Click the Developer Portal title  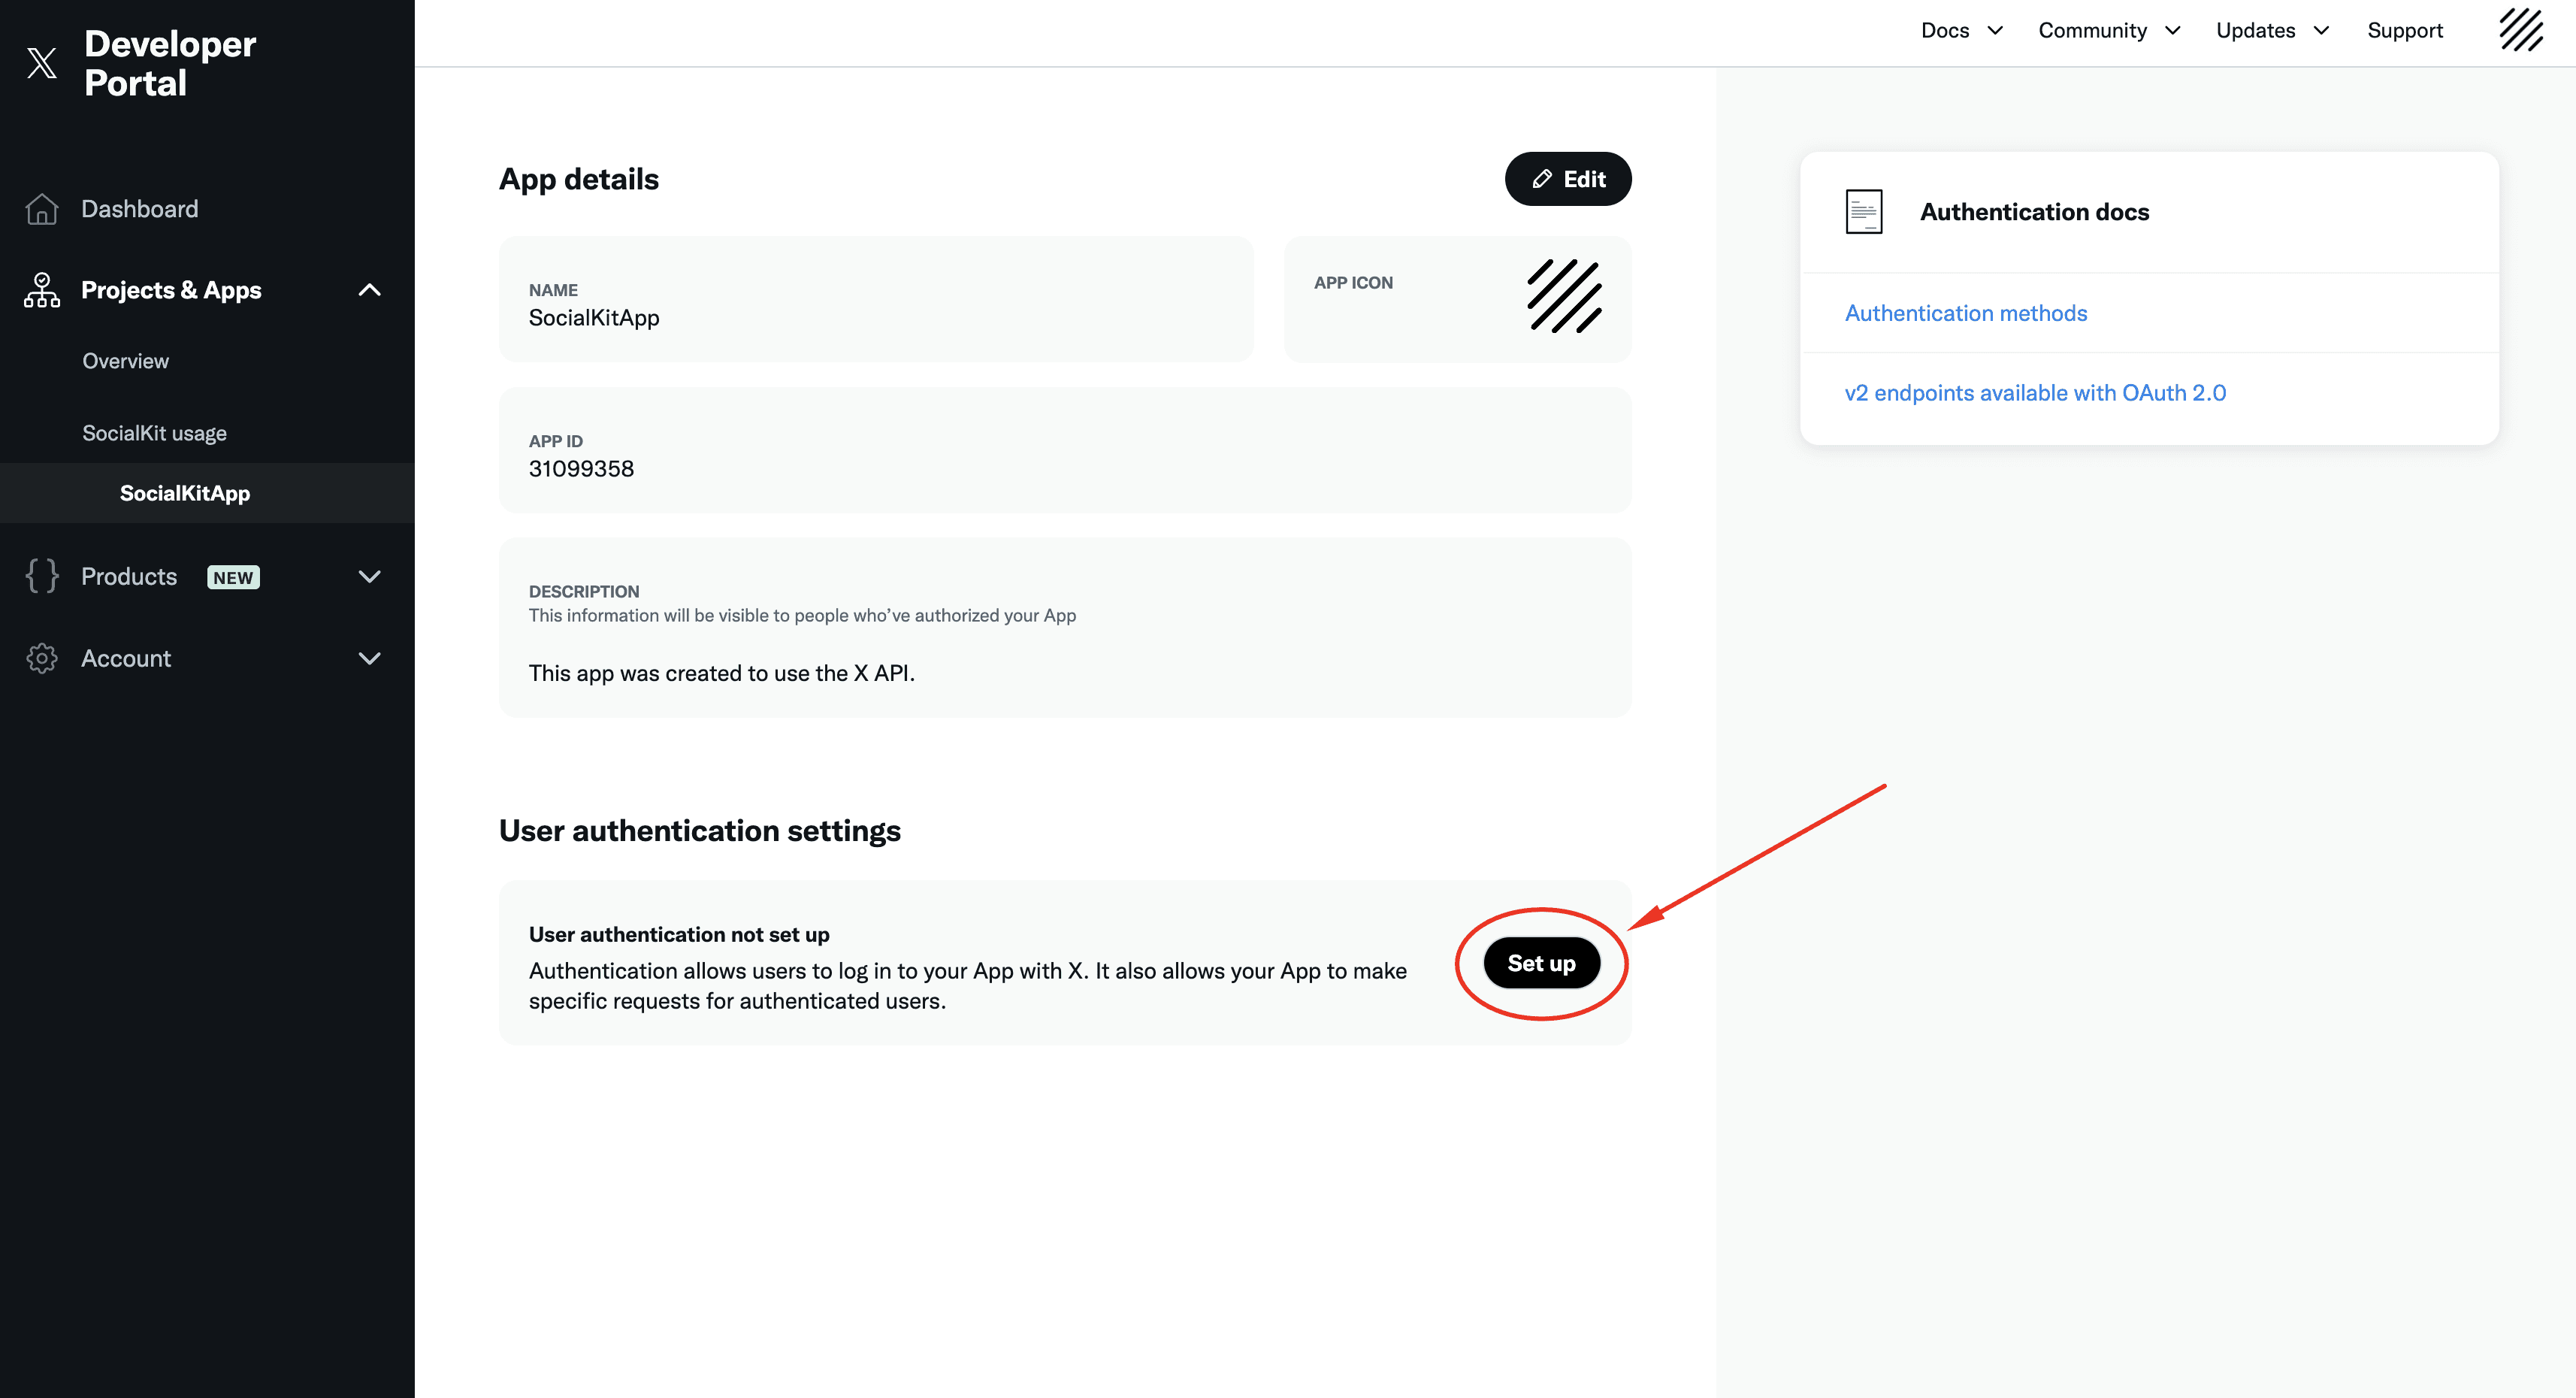click(170, 63)
